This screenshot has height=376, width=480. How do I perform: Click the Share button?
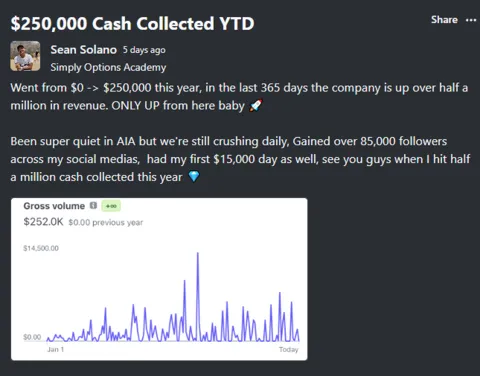click(444, 20)
